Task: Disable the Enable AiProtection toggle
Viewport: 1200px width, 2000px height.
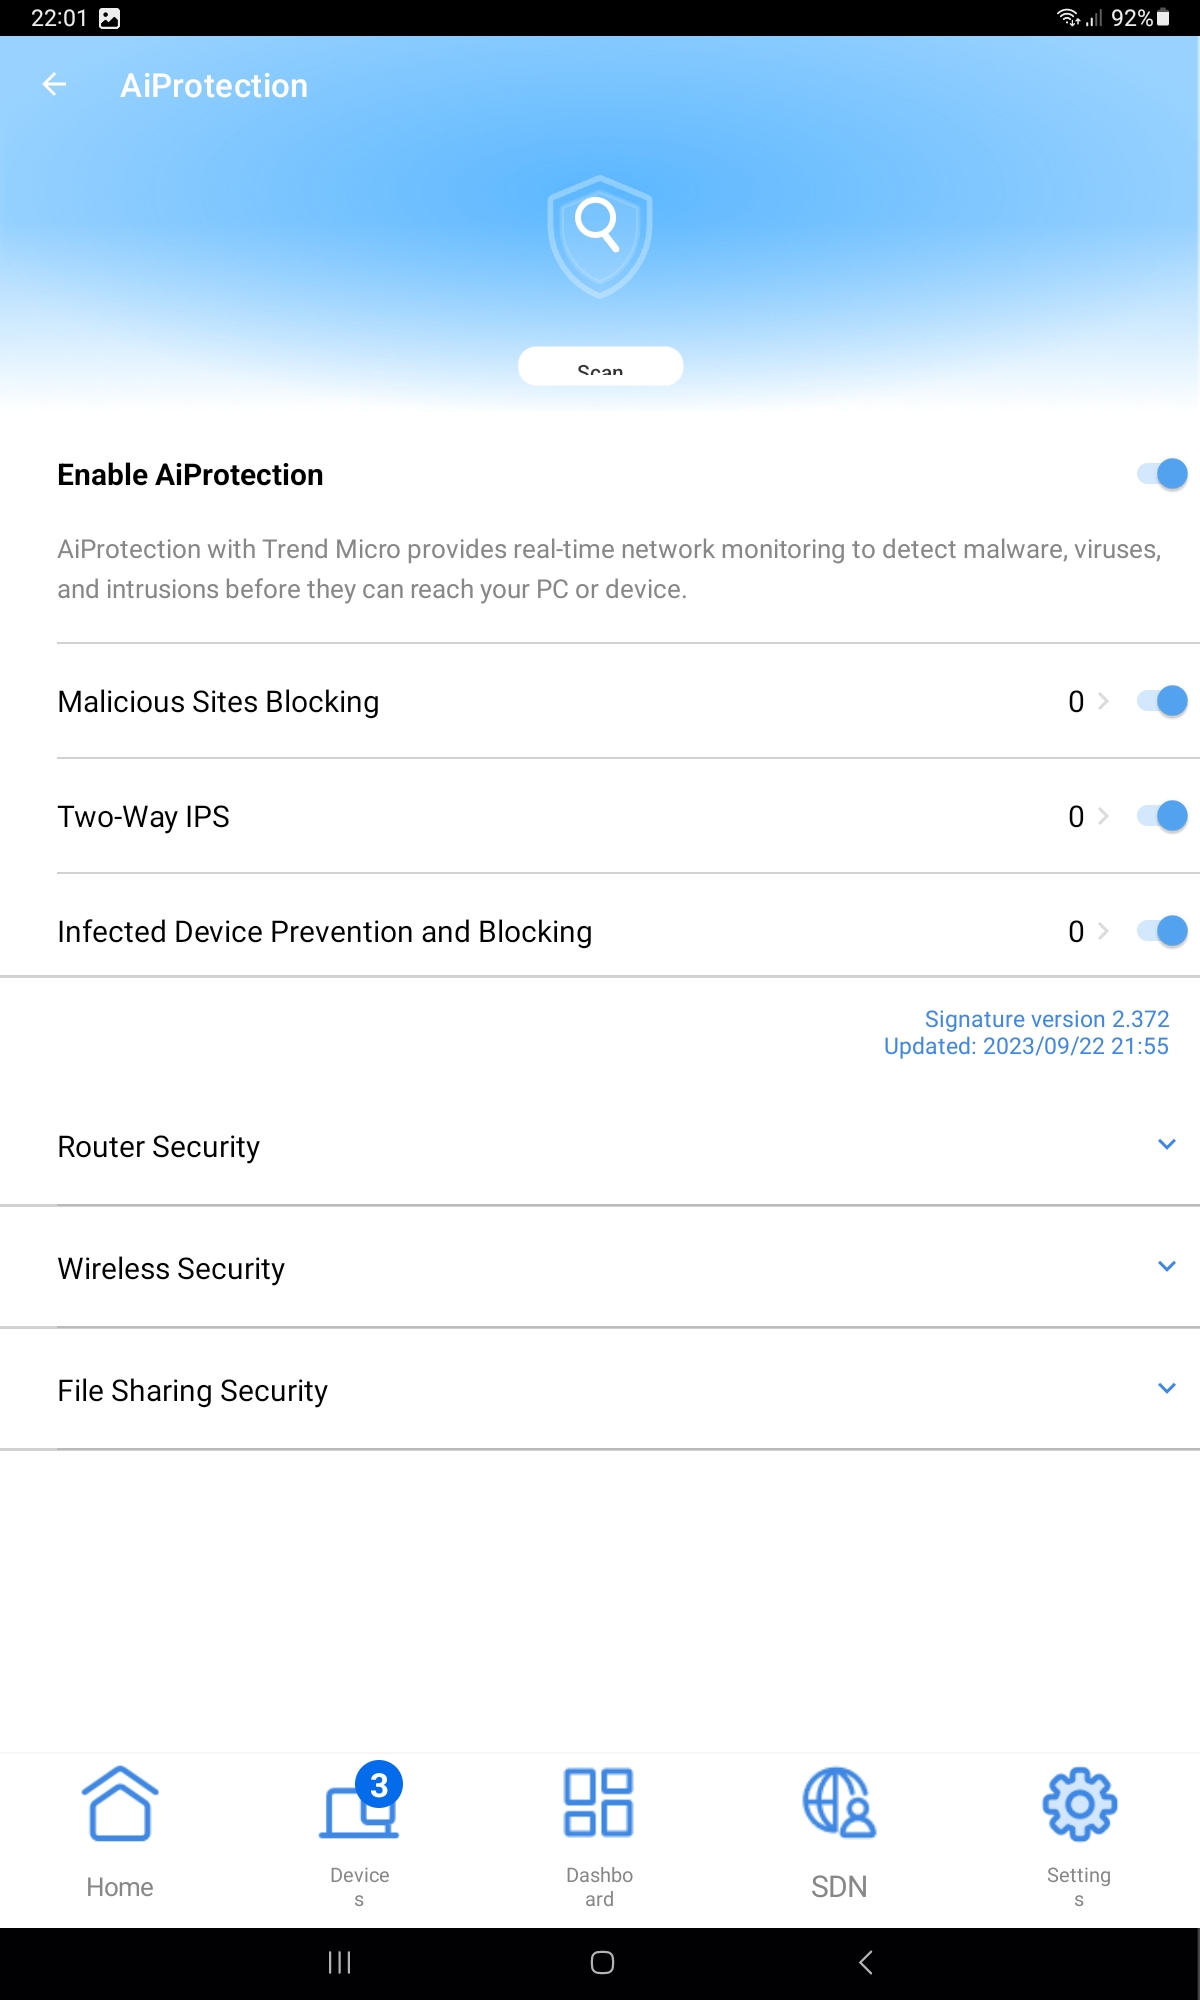Action: pos(1162,474)
